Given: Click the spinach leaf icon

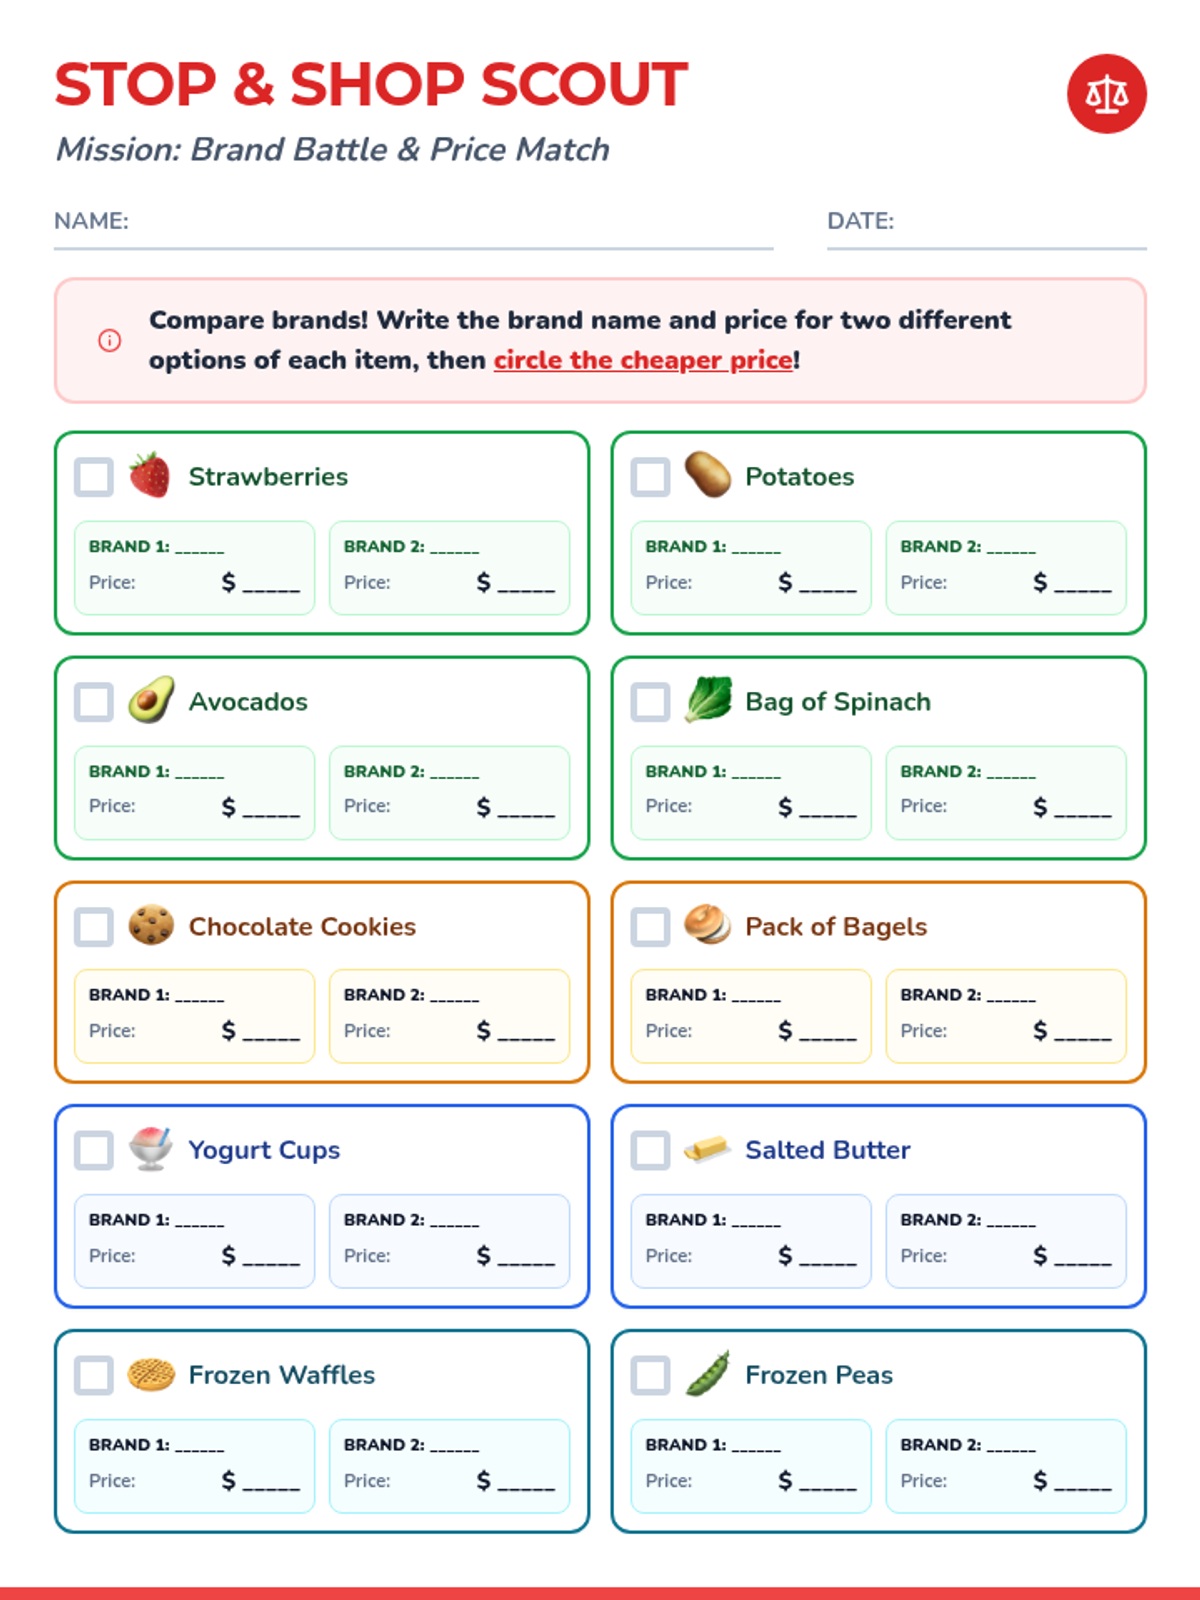Looking at the screenshot, I should pos(707,700).
